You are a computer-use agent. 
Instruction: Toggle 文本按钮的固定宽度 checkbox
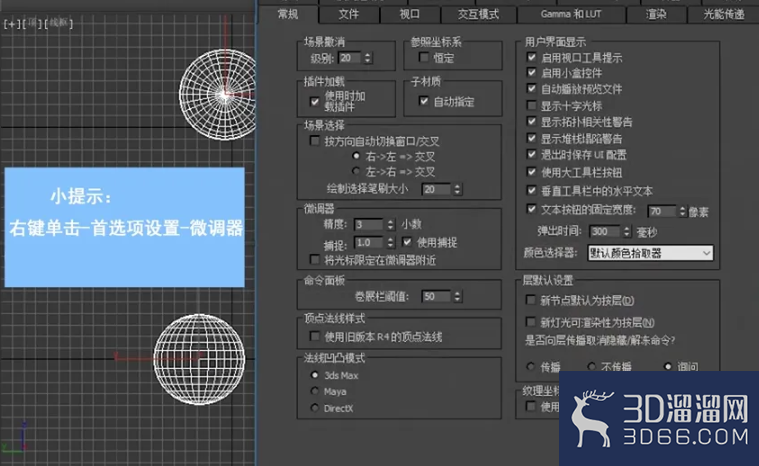tap(531, 209)
